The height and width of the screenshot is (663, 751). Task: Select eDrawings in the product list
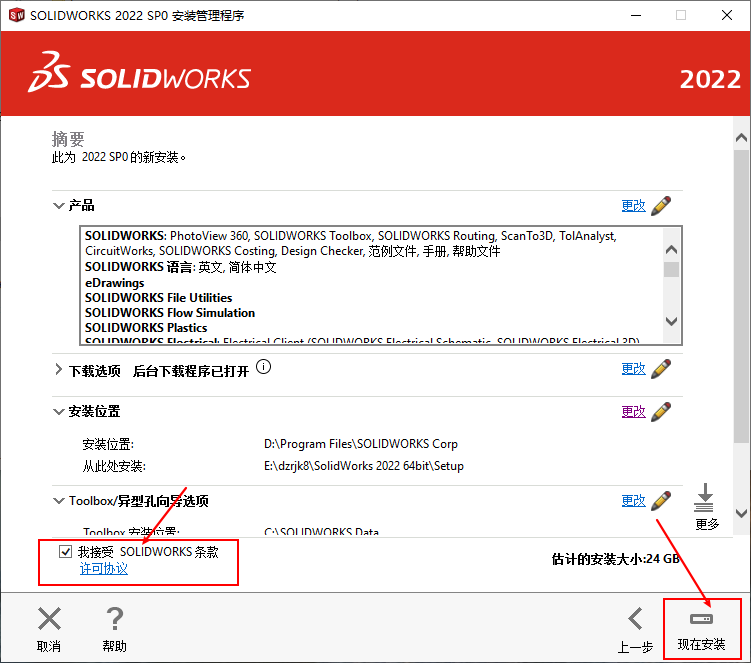coord(114,283)
